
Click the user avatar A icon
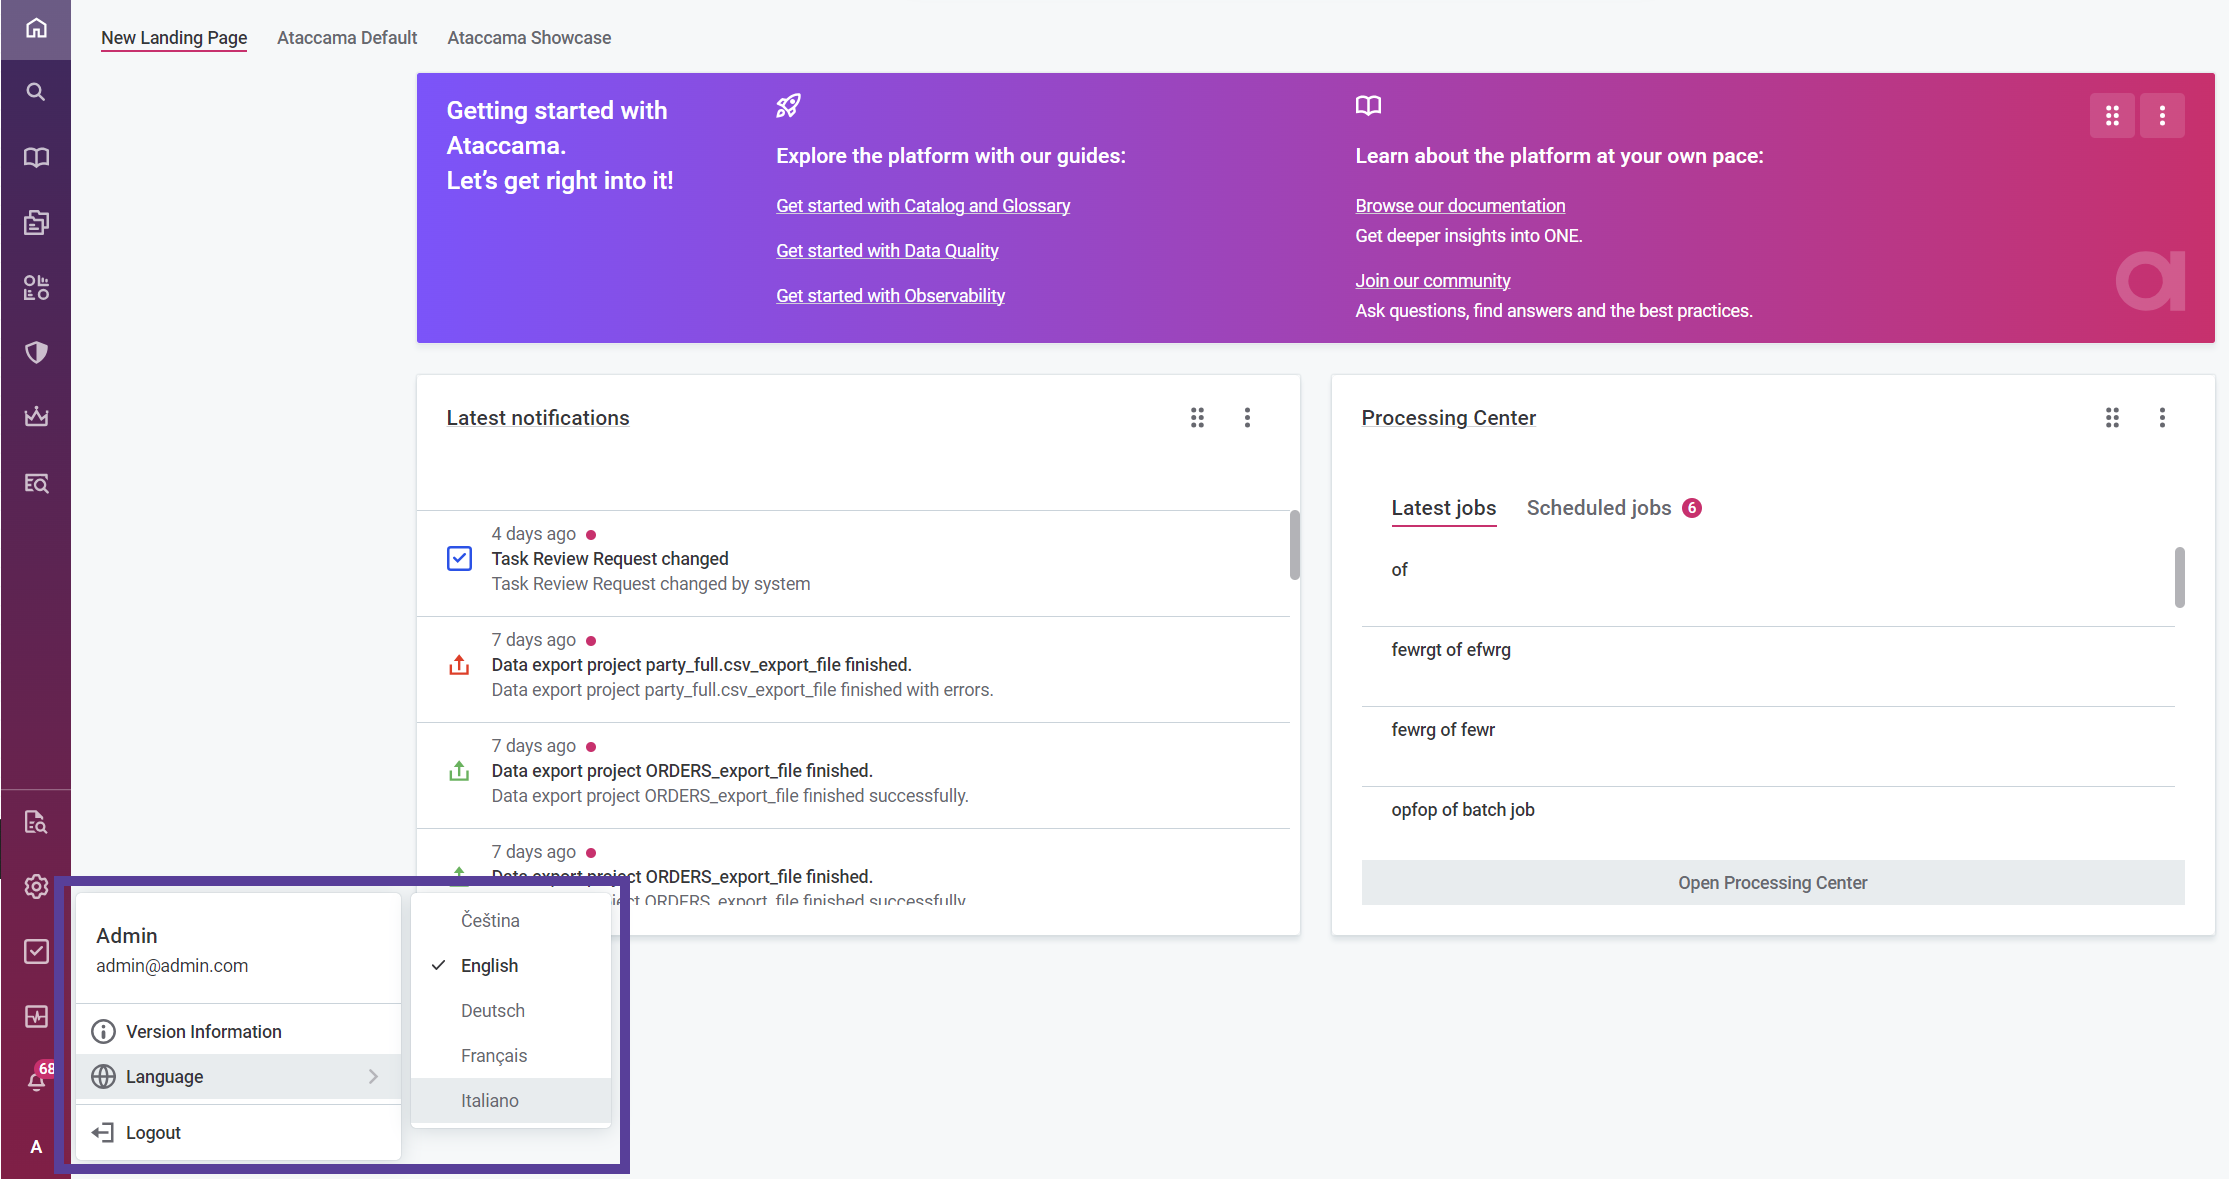36,1147
